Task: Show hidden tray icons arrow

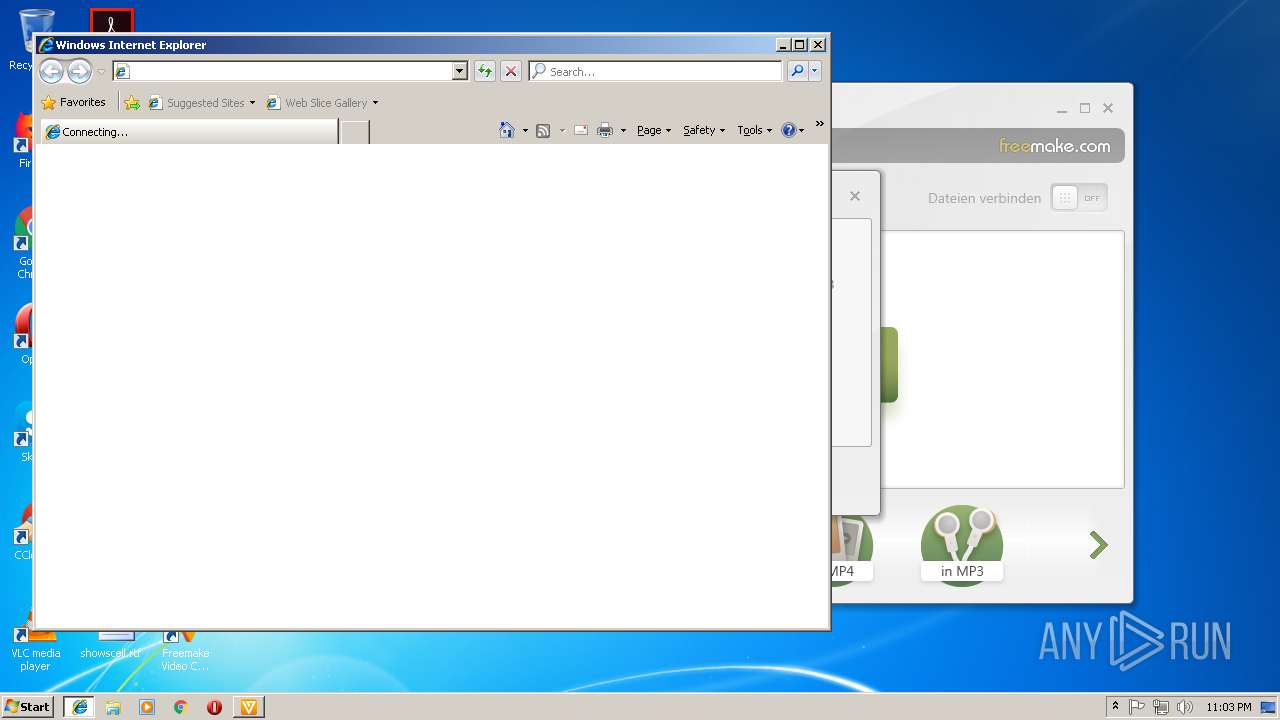Action: [x=1115, y=707]
